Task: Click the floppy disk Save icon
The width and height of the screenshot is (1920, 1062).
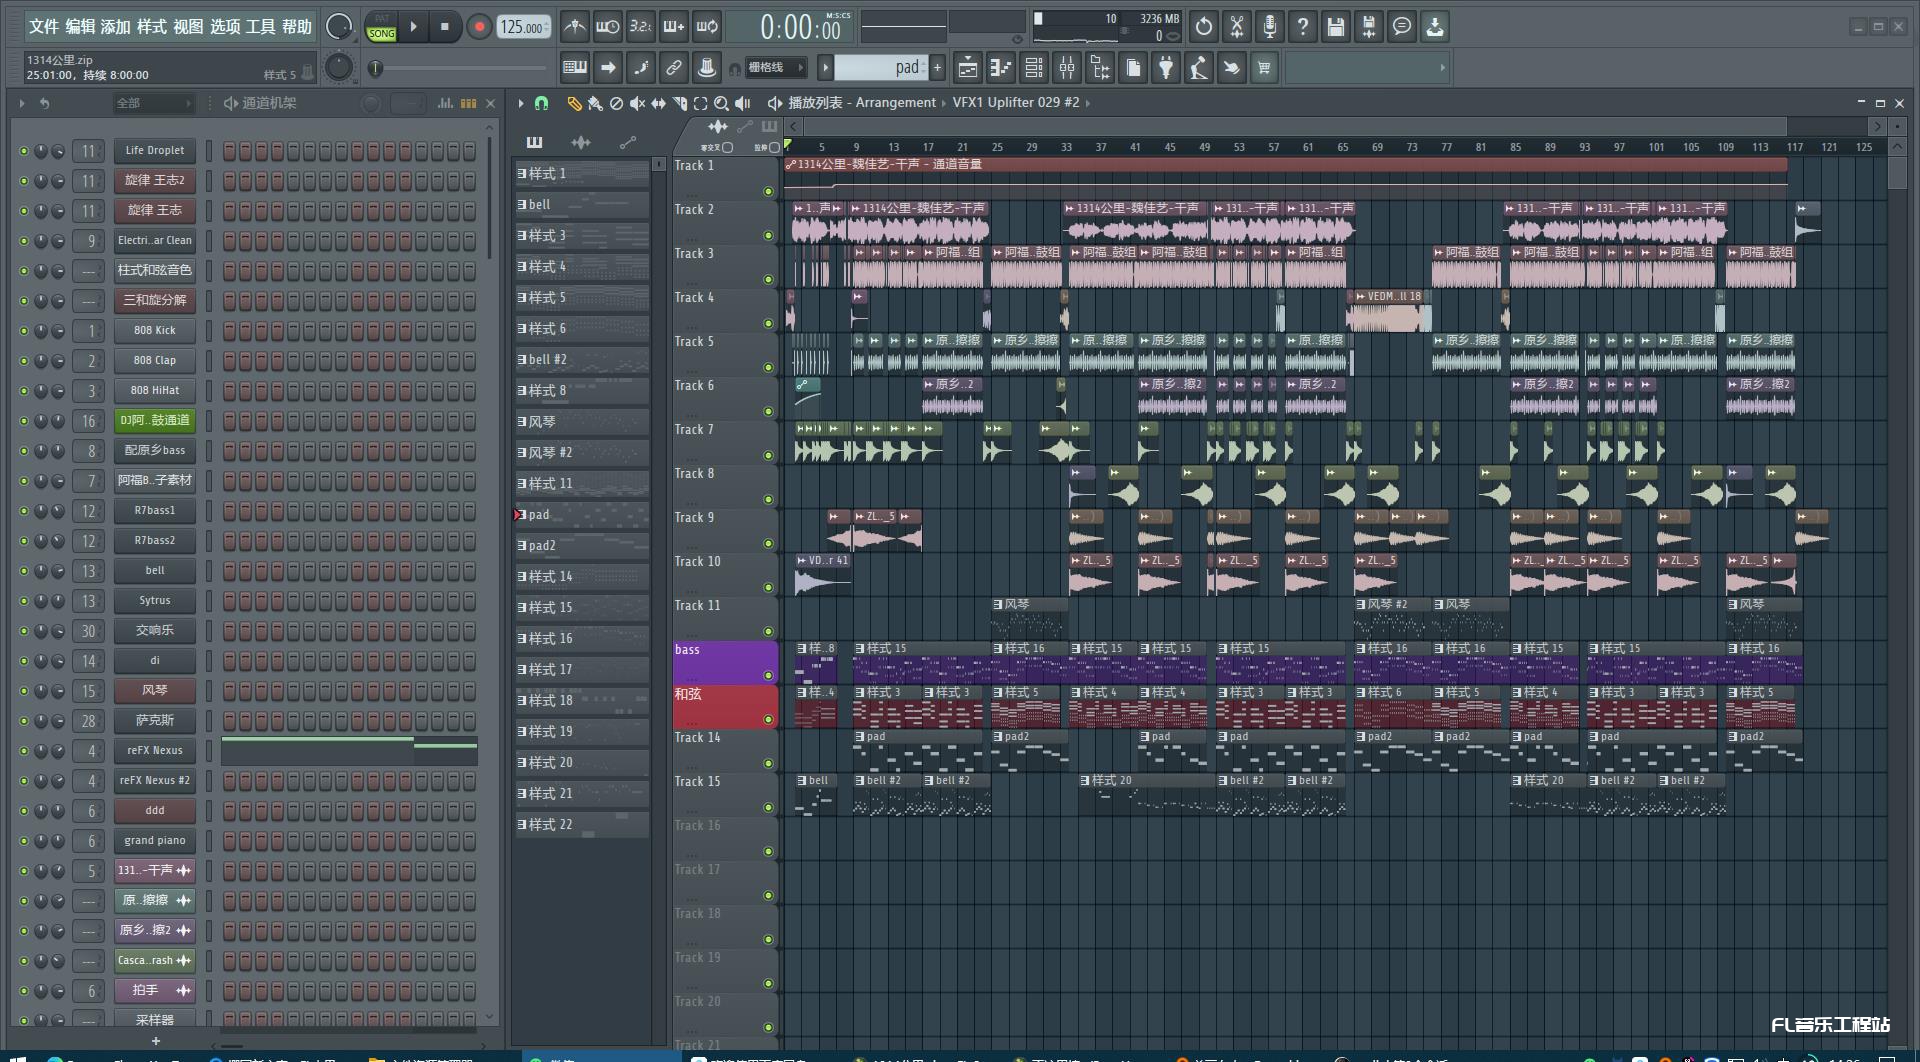Action: (1336, 27)
